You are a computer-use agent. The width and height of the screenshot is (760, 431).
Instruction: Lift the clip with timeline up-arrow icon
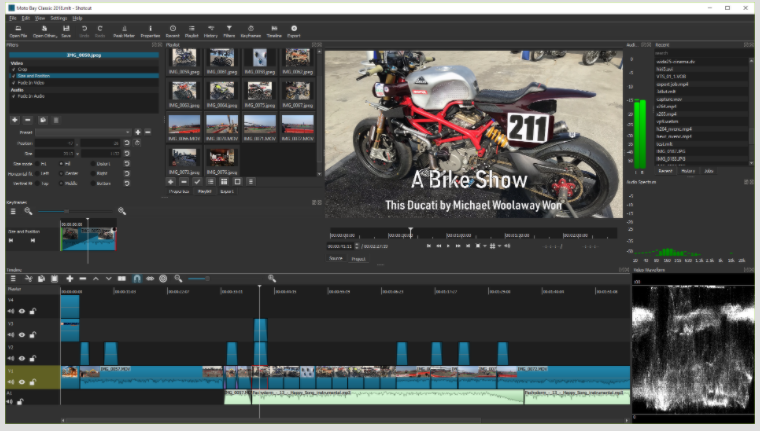click(96, 279)
